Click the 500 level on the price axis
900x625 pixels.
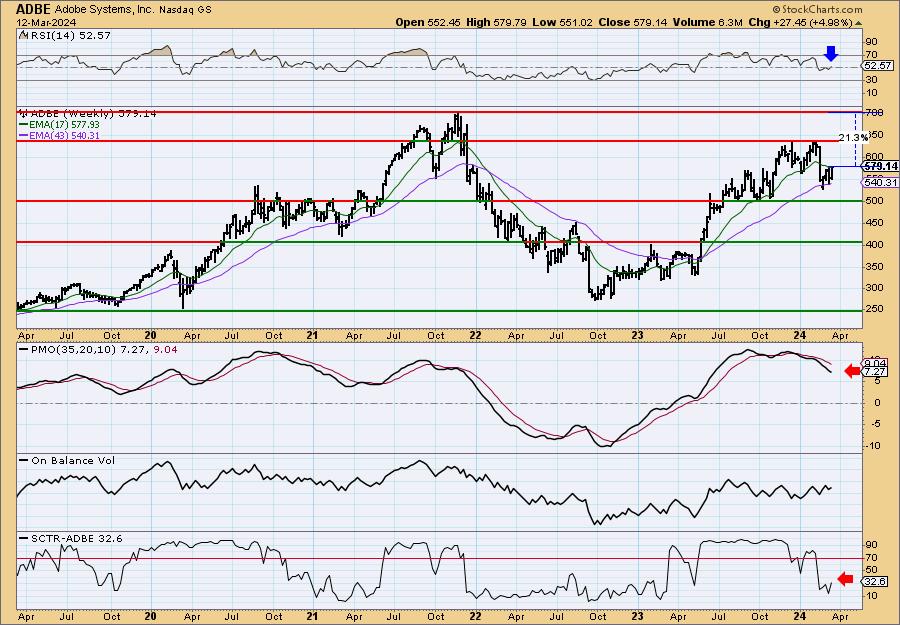point(874,201)
